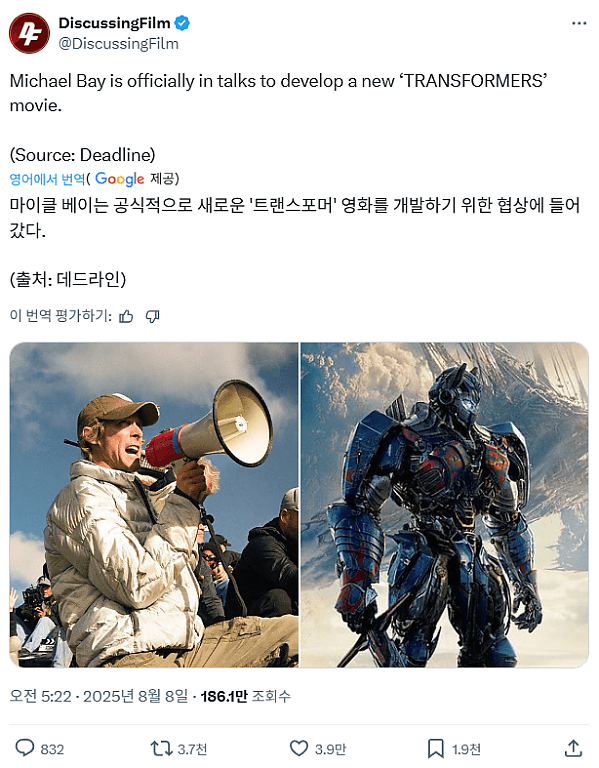Click the 186.1만 view count

pos(224,696)
